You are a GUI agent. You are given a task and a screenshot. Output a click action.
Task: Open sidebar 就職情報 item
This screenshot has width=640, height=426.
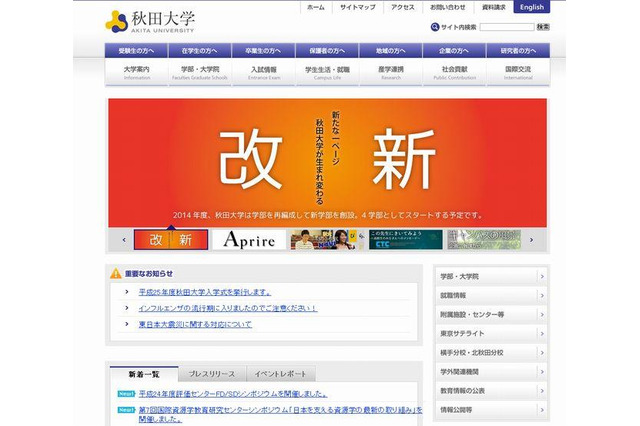pyautogui.click(x=491, y=295)
